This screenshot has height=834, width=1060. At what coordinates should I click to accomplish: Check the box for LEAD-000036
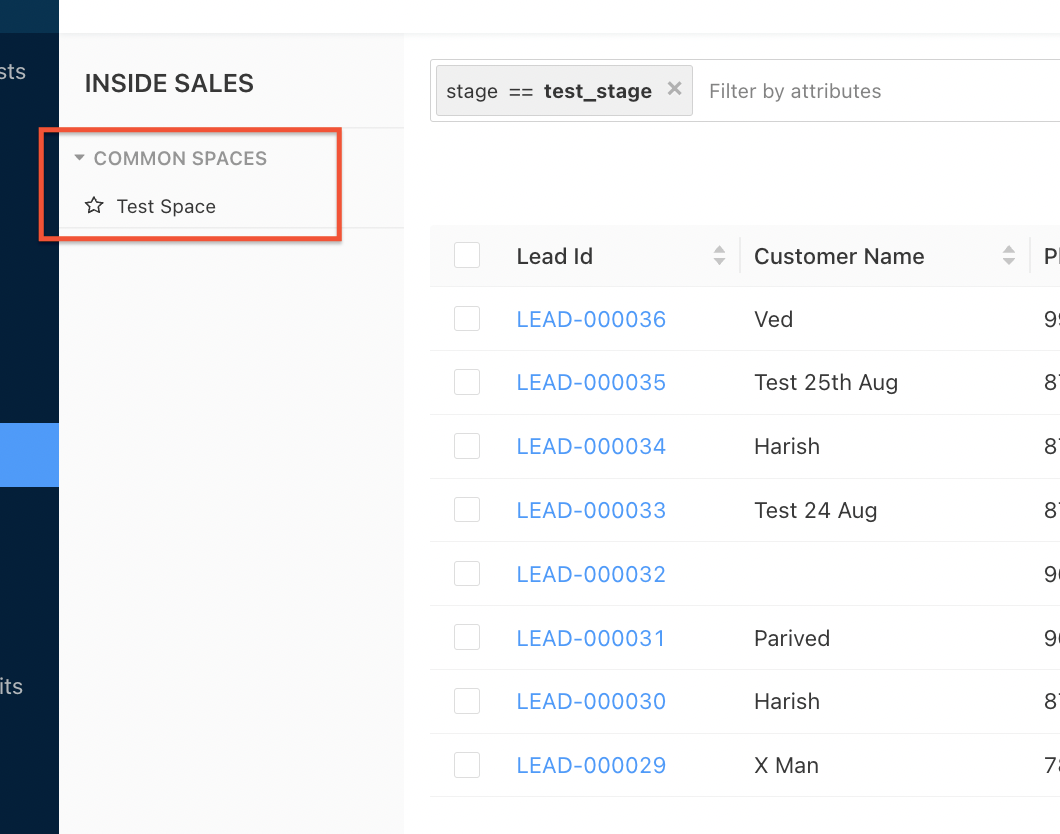[x=467, y=319]
